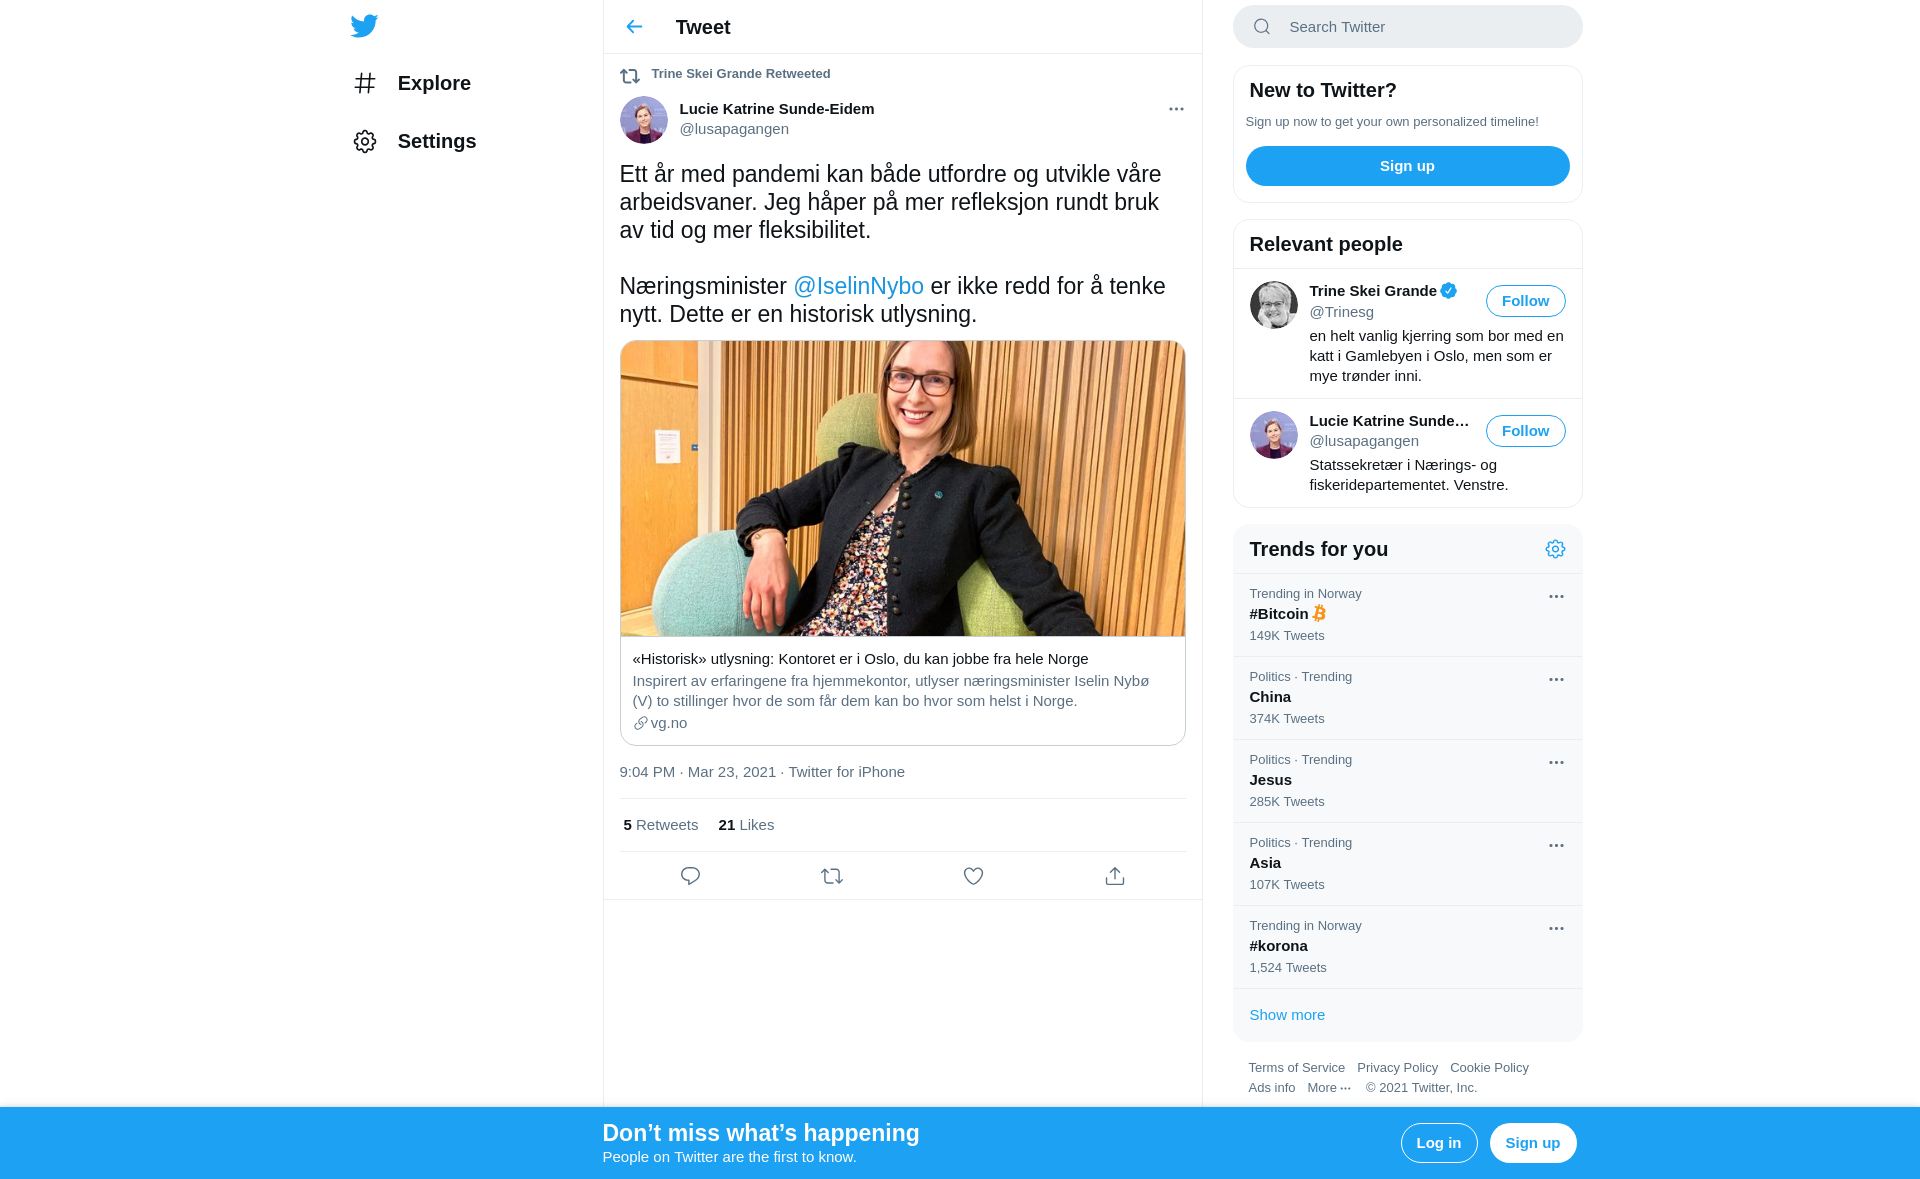Click the retweet icon beside 'Trine Skei Grande Retweeted'
The height and width of the screenshot is (1179, 1920).
[630, 75]
